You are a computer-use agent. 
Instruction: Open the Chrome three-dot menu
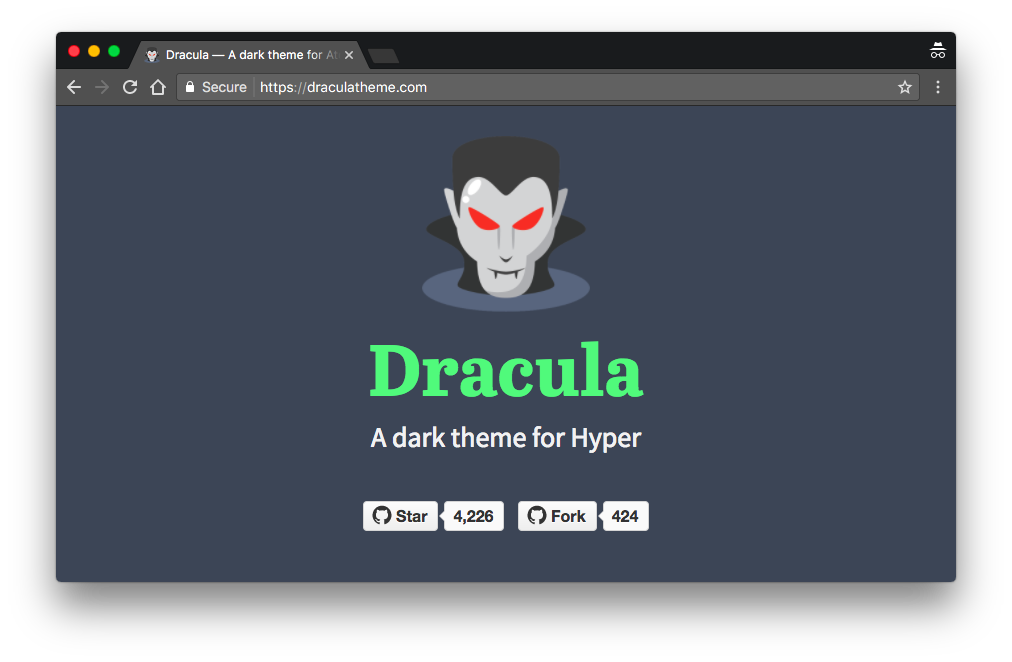pos(938,87)
